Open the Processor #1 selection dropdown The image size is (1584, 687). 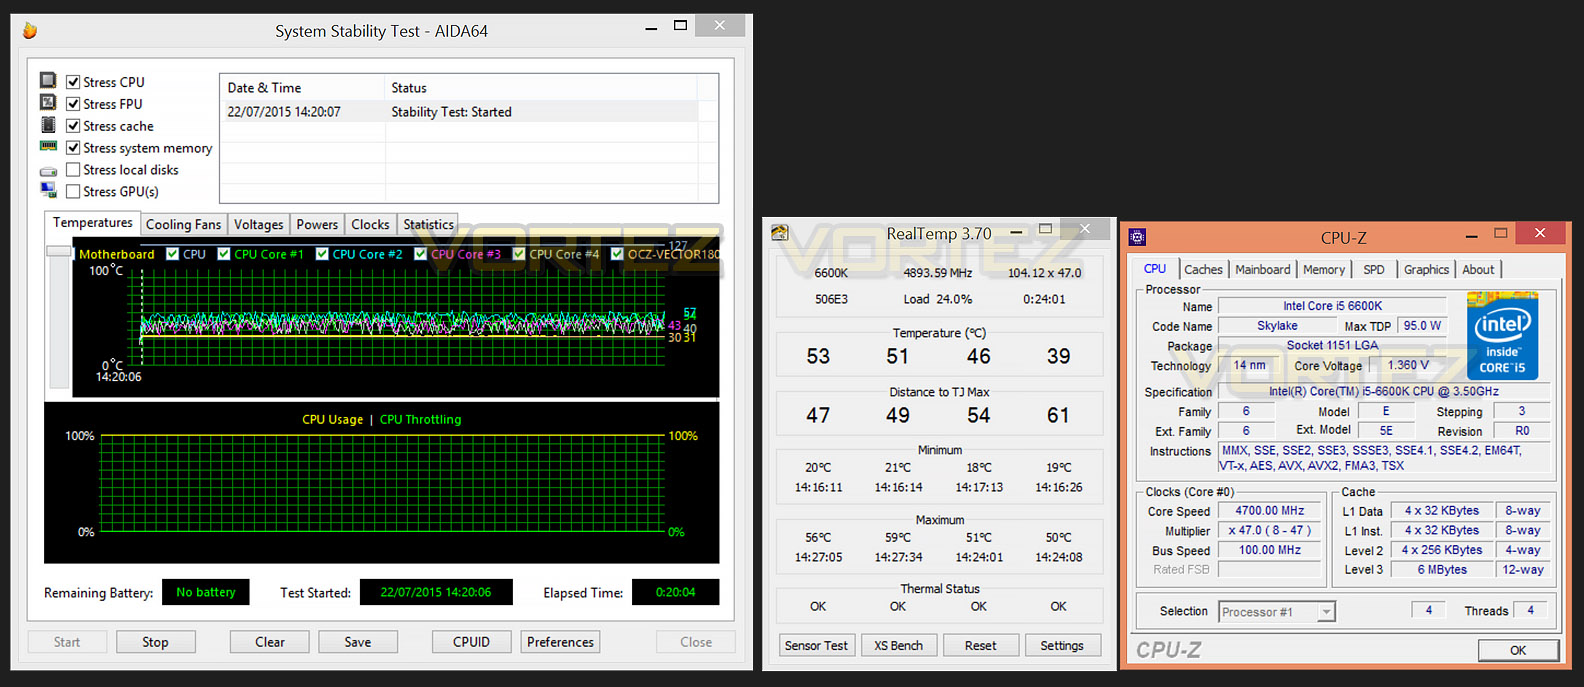[x=1277, y=612]
